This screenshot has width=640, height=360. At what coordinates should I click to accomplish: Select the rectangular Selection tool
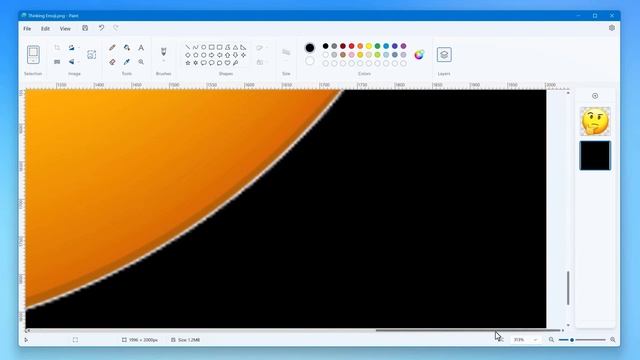33,52
